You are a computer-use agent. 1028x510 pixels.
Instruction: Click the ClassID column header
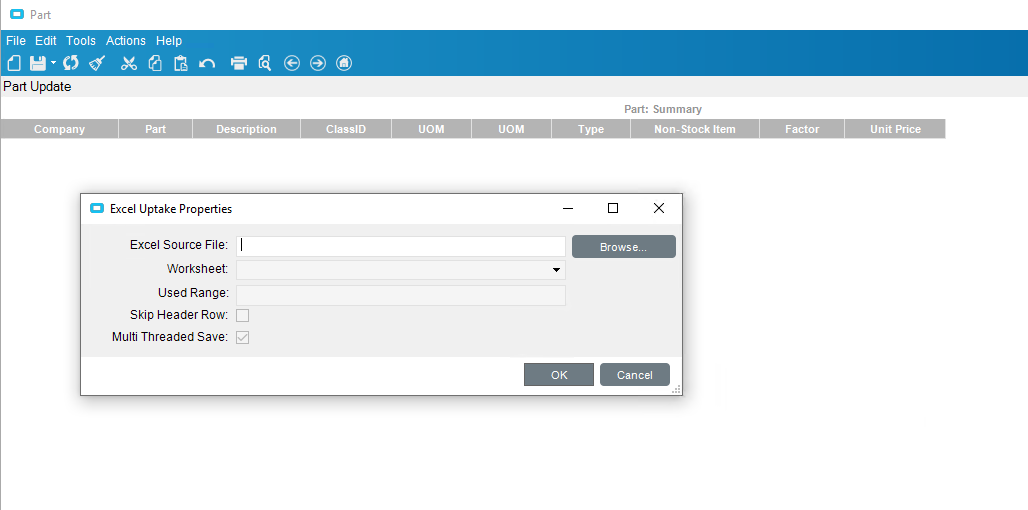coord(346,129)
